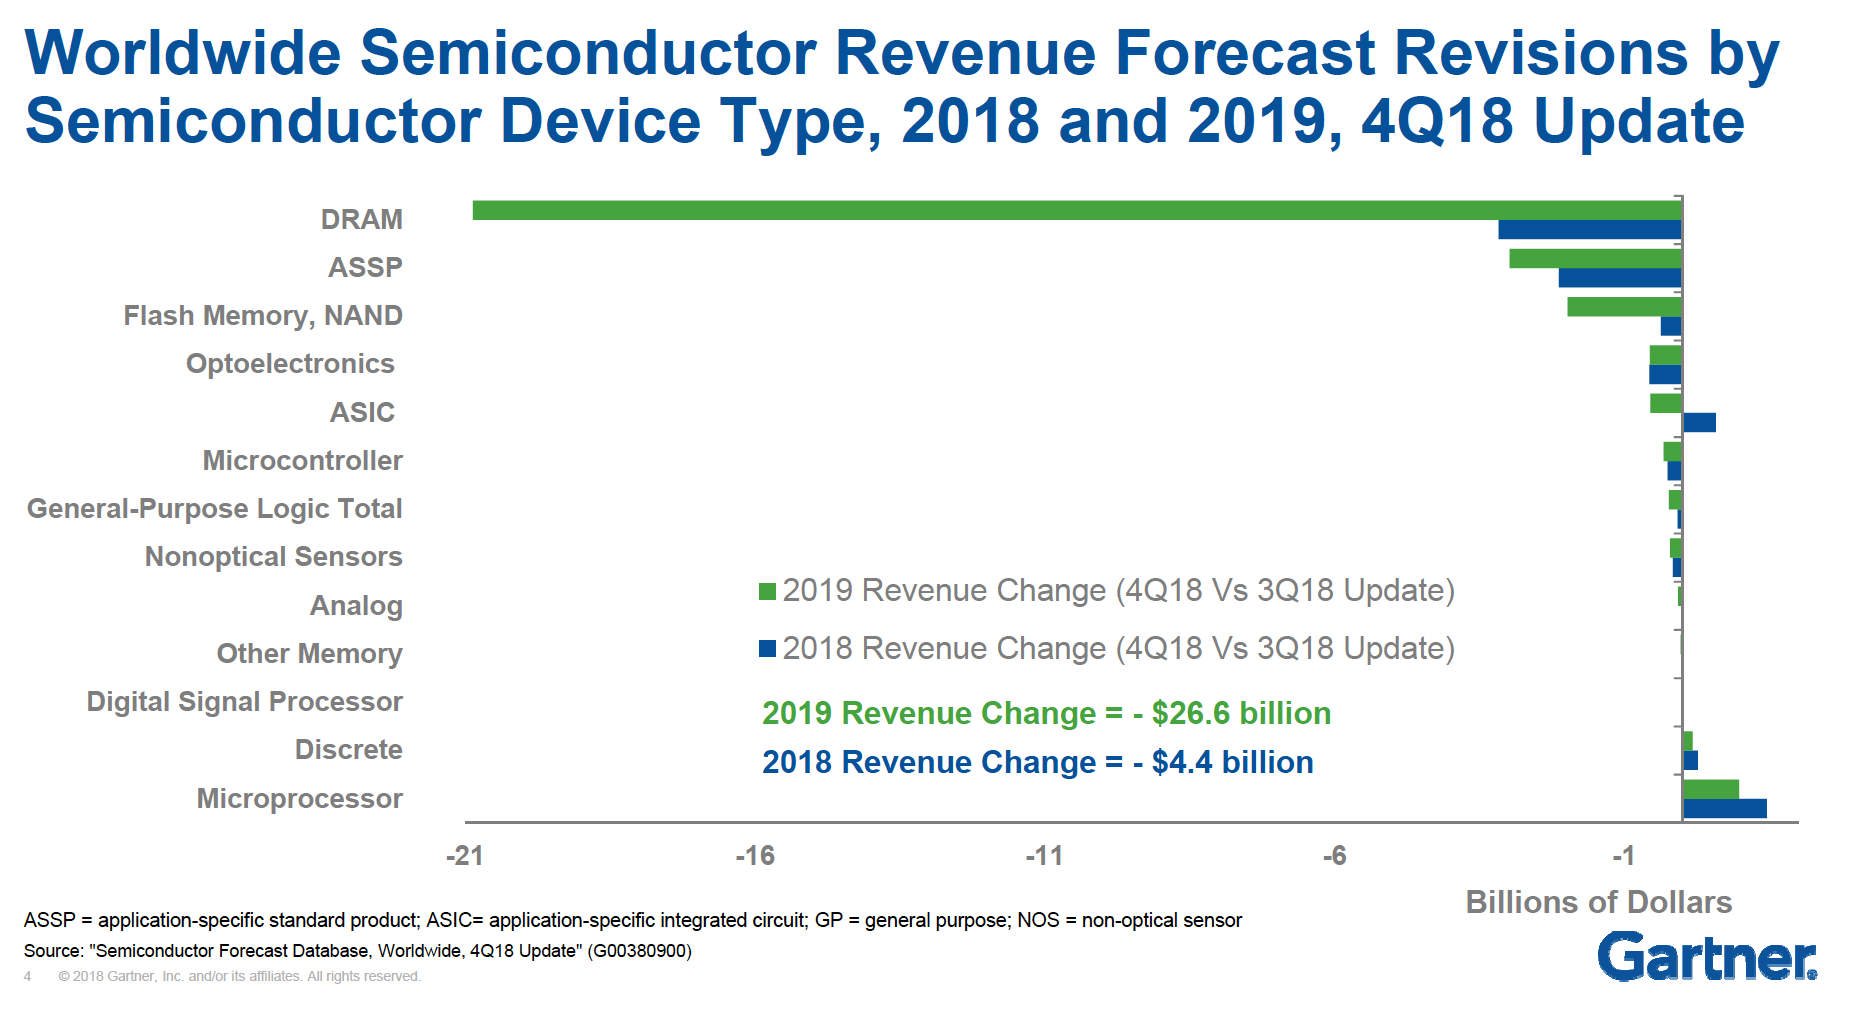Click the Billions of Dollars axis title
Screen dimensions: 1862x1024
point(1598,902)
